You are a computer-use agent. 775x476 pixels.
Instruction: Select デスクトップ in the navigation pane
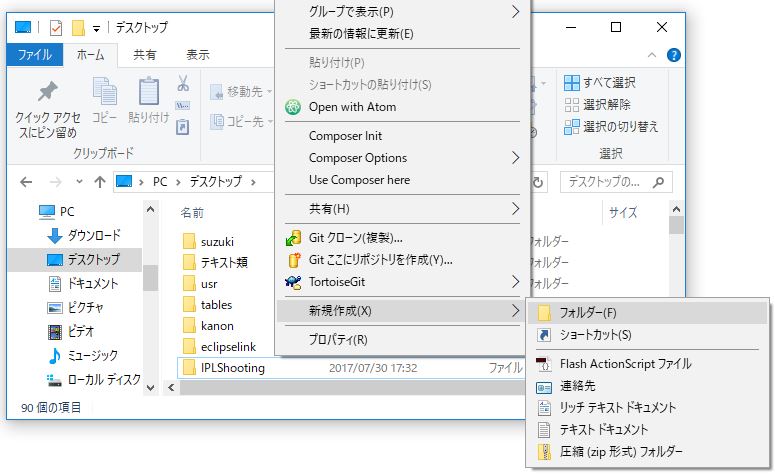[x=76, y=259]
